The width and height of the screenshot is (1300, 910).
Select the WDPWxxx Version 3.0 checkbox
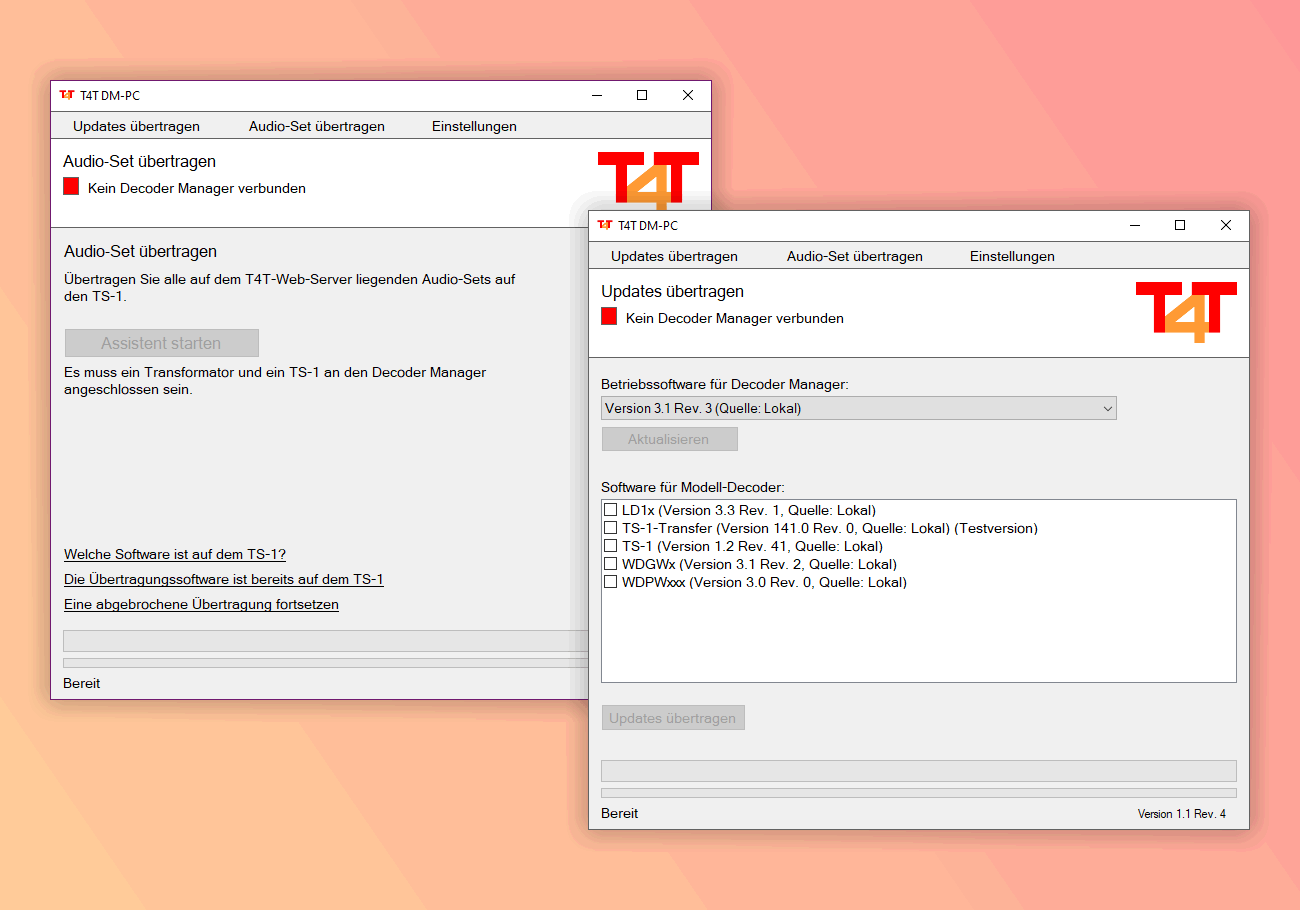(x=610, y=582)
